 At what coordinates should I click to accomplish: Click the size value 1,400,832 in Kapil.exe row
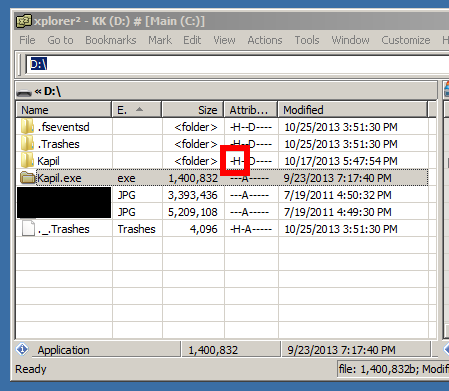tap(193, 178)
